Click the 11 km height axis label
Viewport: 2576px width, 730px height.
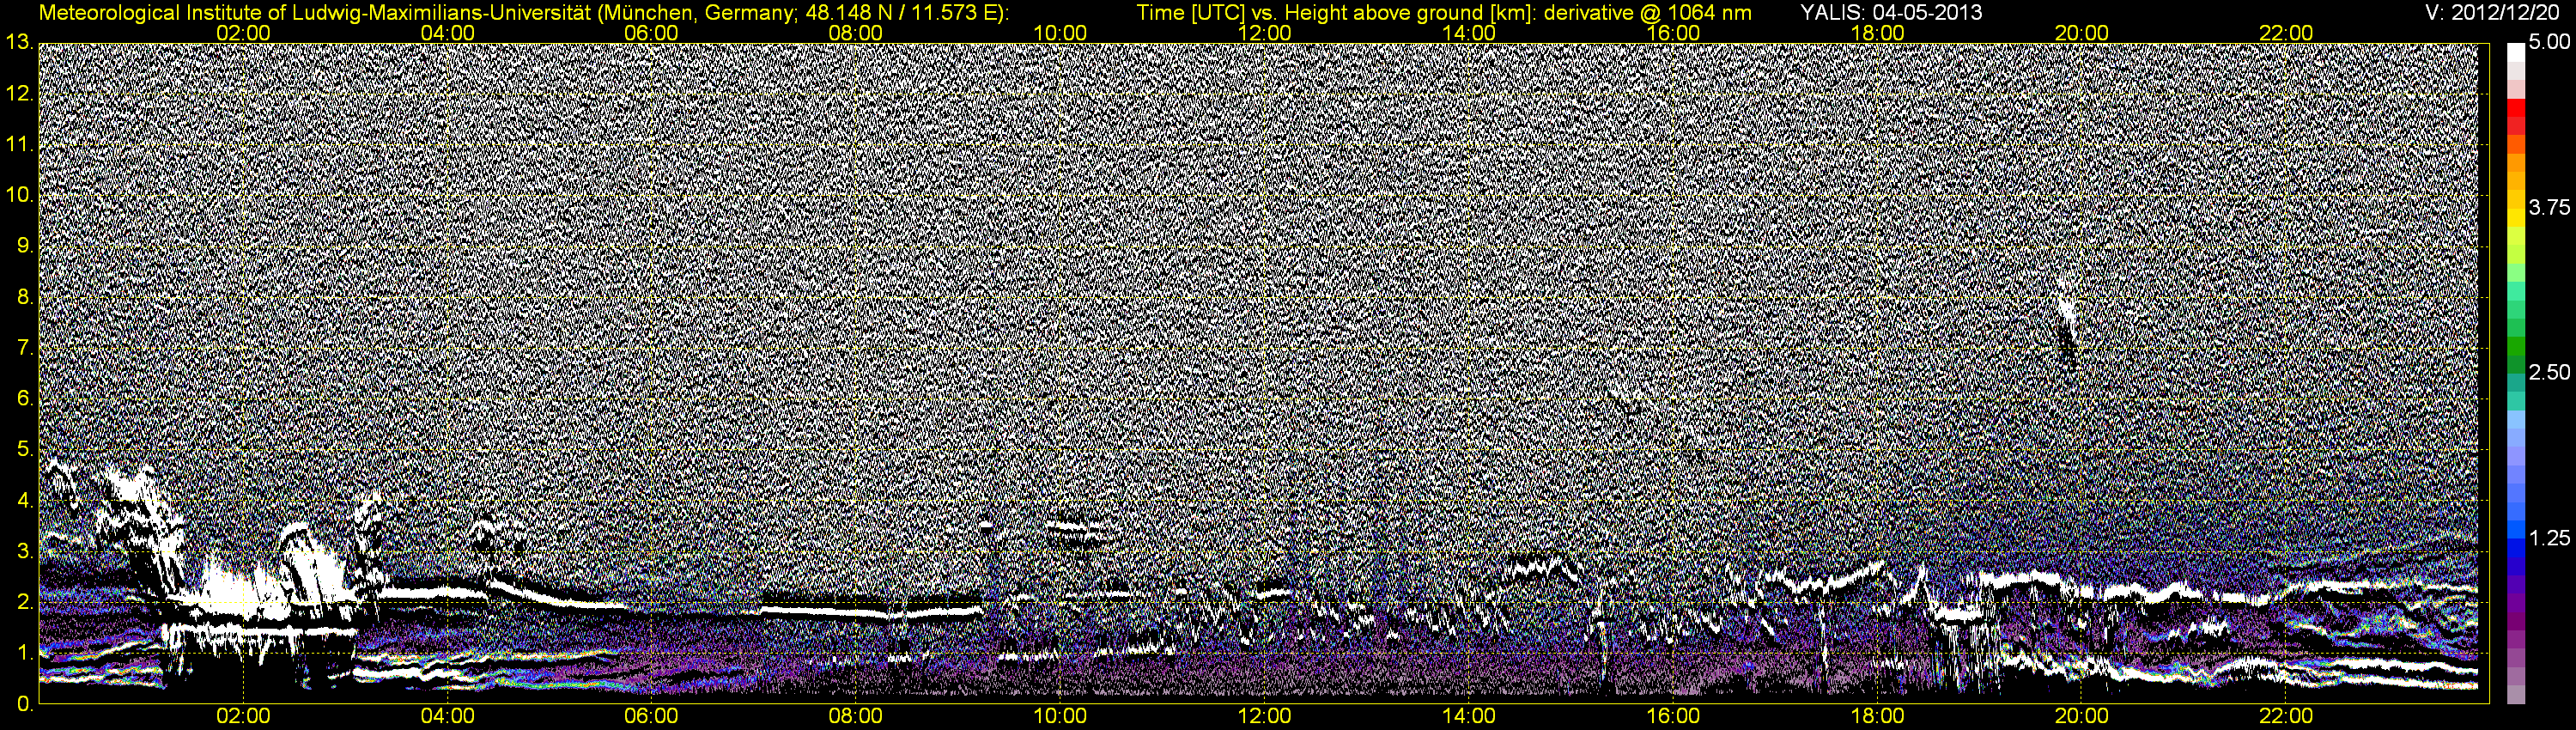[x=18, y=144]
